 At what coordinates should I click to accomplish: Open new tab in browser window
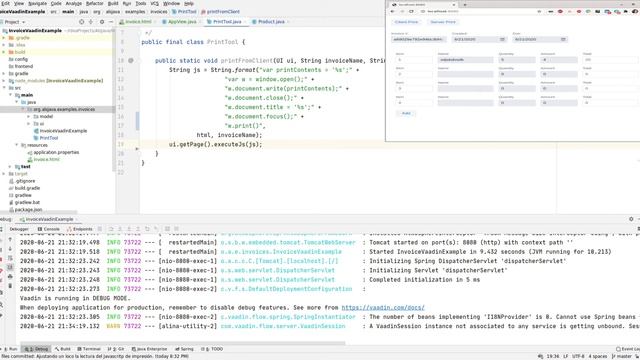coord(465,4)
